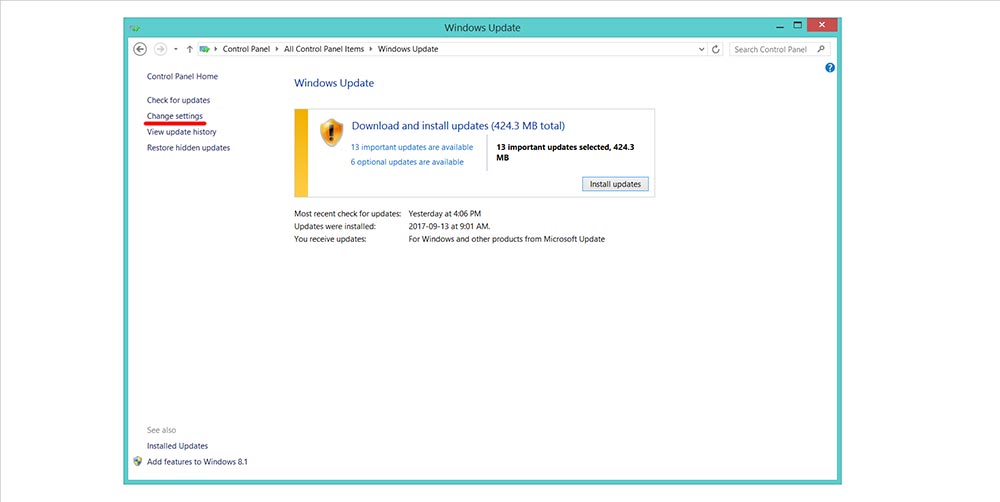This screenshot has height=502, width=1000.
Task: Open 13 important updates are available link
Action: pyautogui.click(x=412, y=147)
